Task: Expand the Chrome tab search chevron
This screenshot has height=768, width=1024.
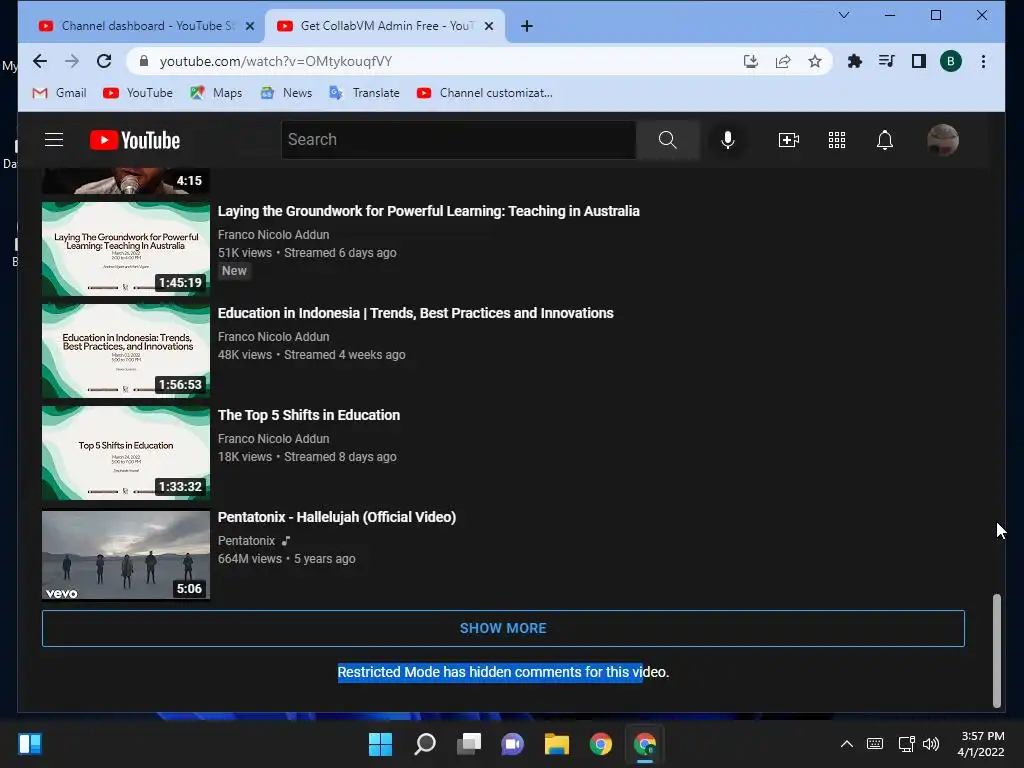Action: [x=843, y=15]
